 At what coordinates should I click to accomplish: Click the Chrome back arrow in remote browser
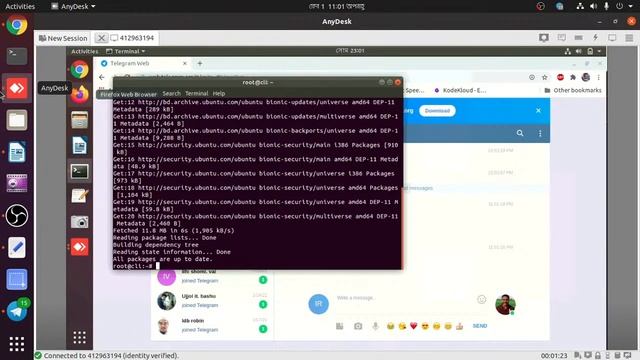(102, 77)
